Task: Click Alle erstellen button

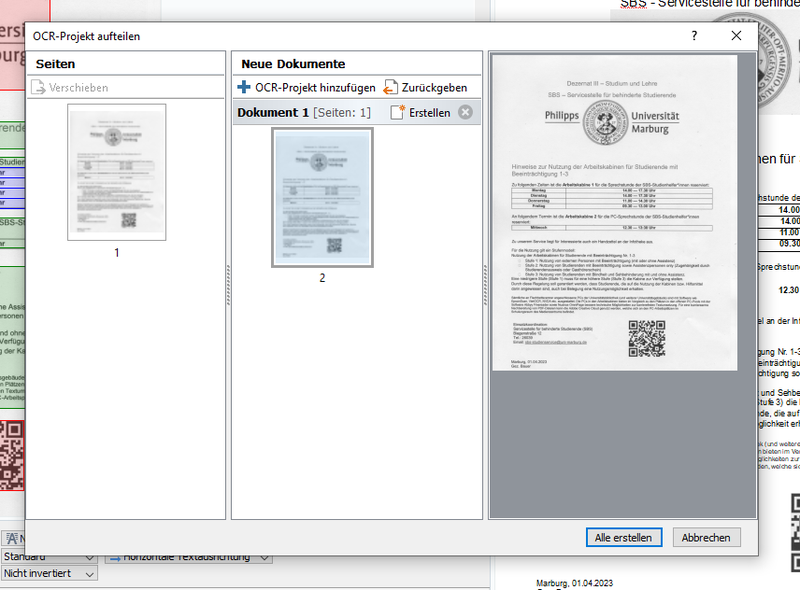Action: [624, 537]
